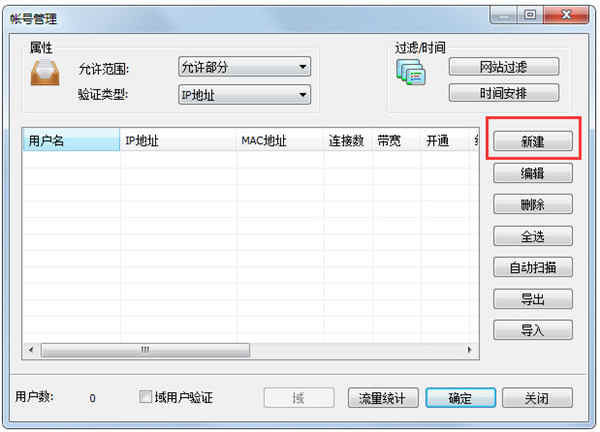The width and height of the screenshot is (600, 432).
Task: Click the horizontal scrollbar right arrow
Action: tap(470, 349)
